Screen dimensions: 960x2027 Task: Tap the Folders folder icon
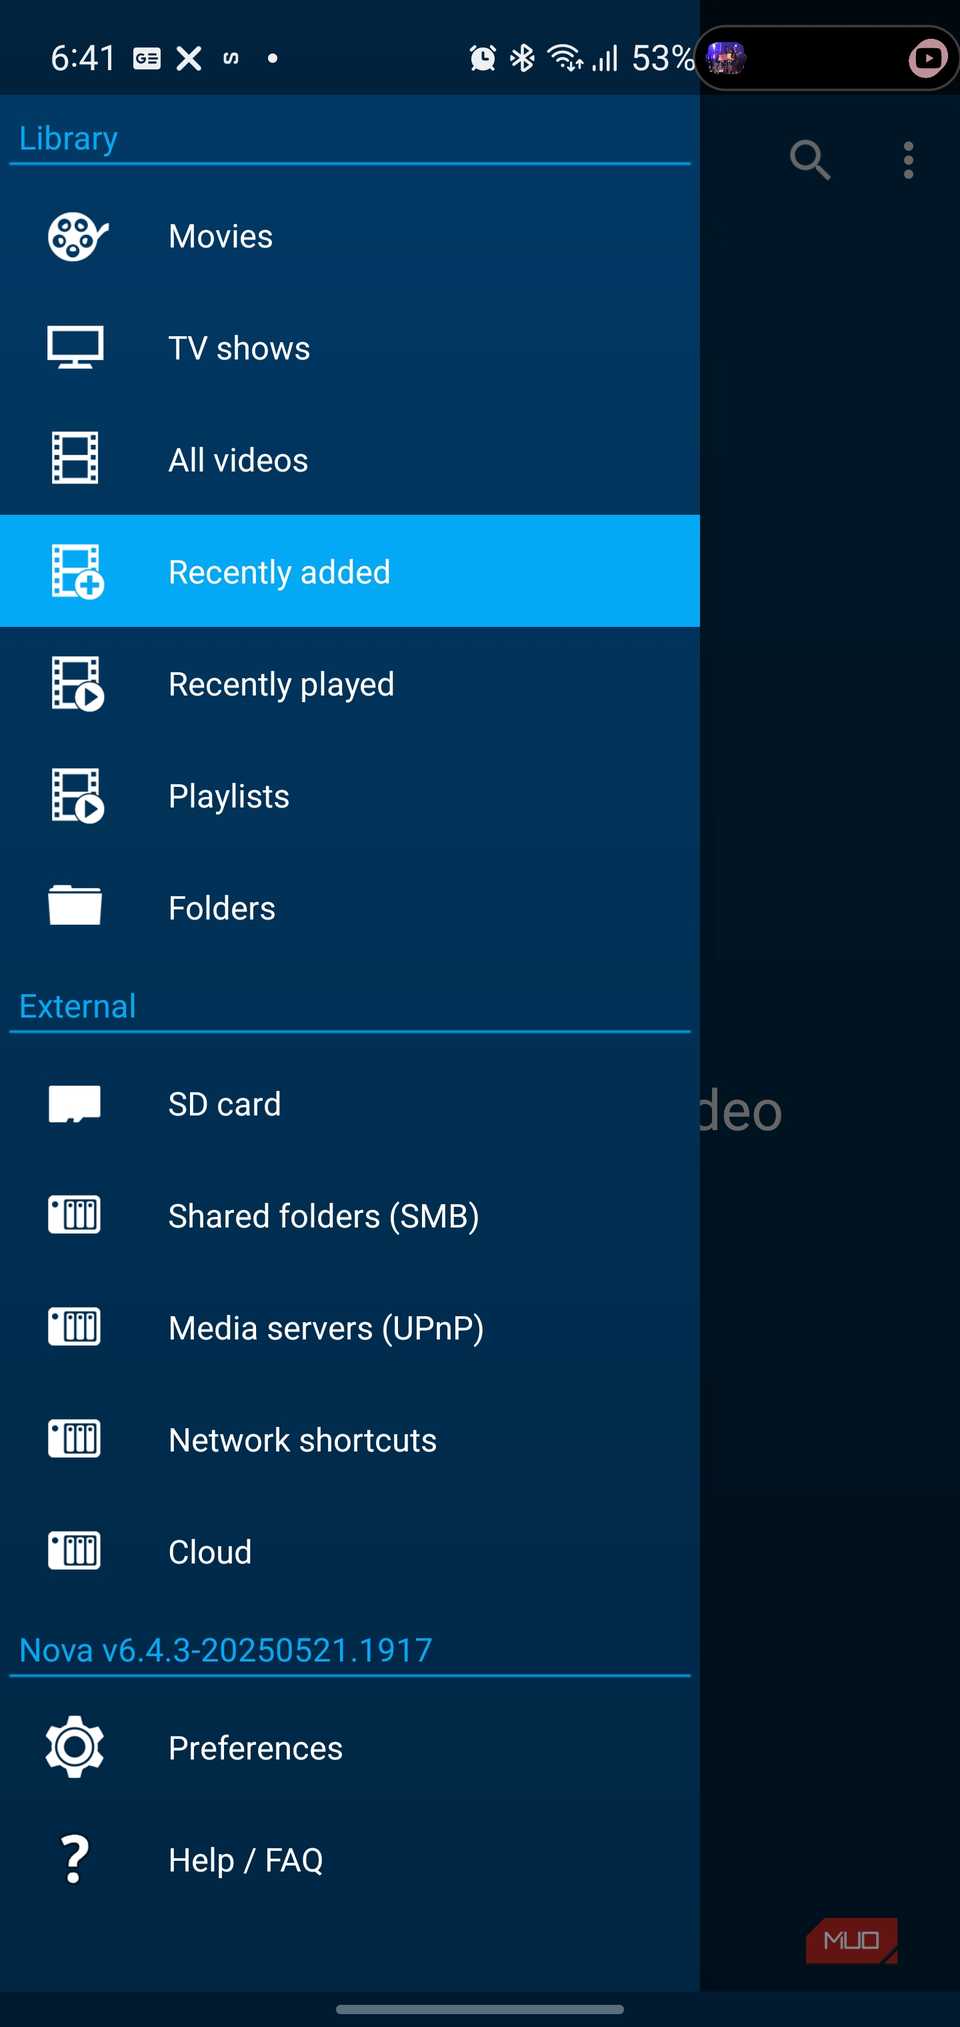pyautogui.click(x=75, y=906)
